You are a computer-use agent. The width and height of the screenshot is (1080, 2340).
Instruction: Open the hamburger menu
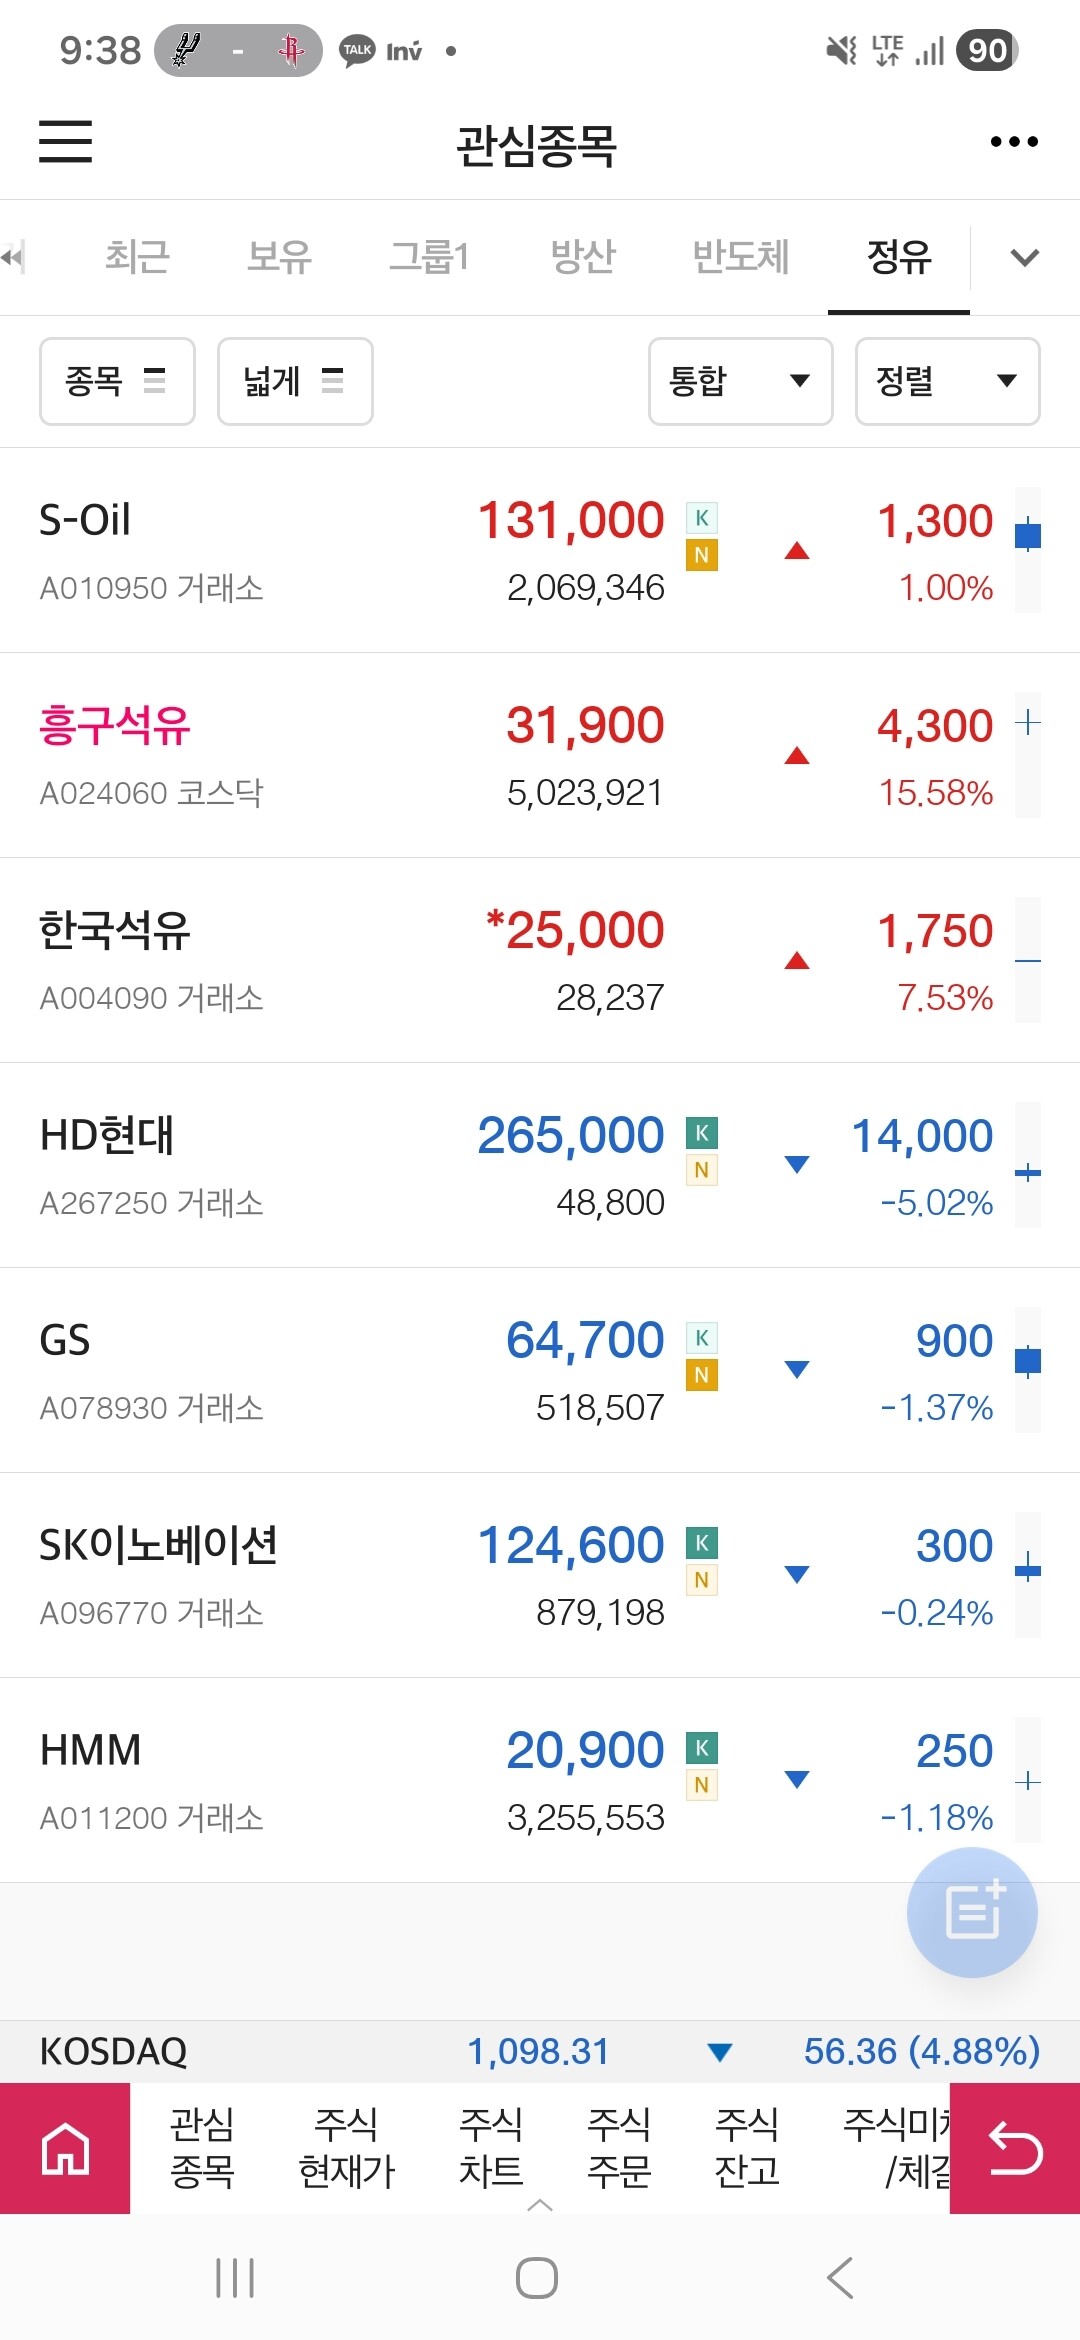[x=65, y=141]
